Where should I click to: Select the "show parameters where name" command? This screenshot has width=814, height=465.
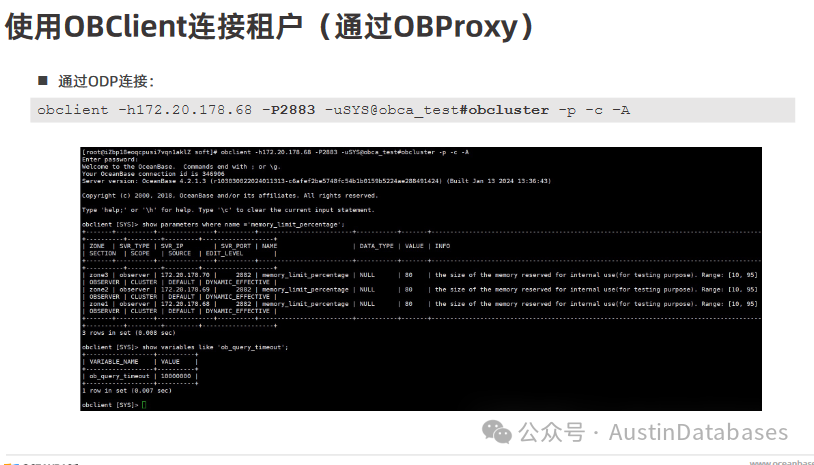click(243, 225)
